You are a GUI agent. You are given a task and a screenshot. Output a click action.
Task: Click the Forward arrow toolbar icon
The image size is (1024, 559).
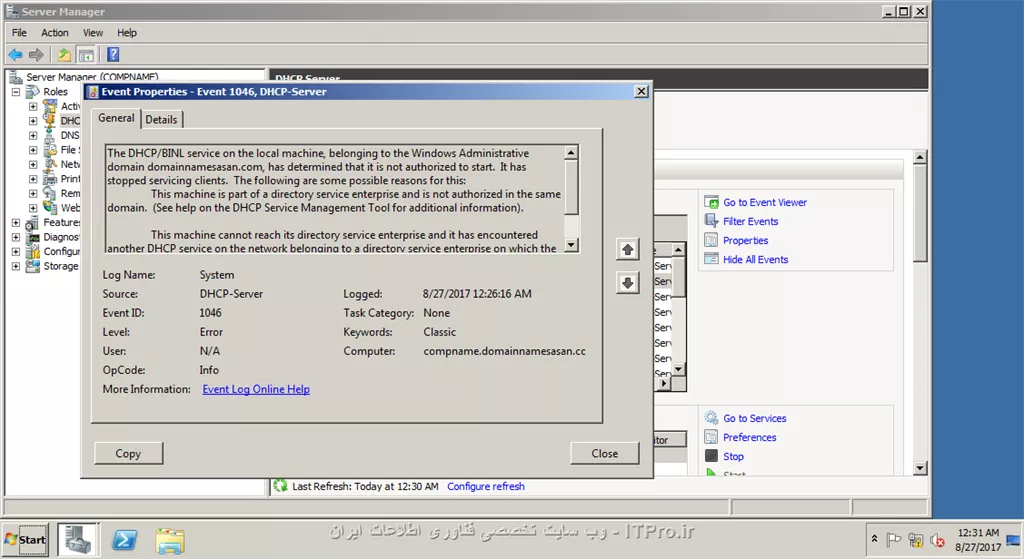coord(37,55)
